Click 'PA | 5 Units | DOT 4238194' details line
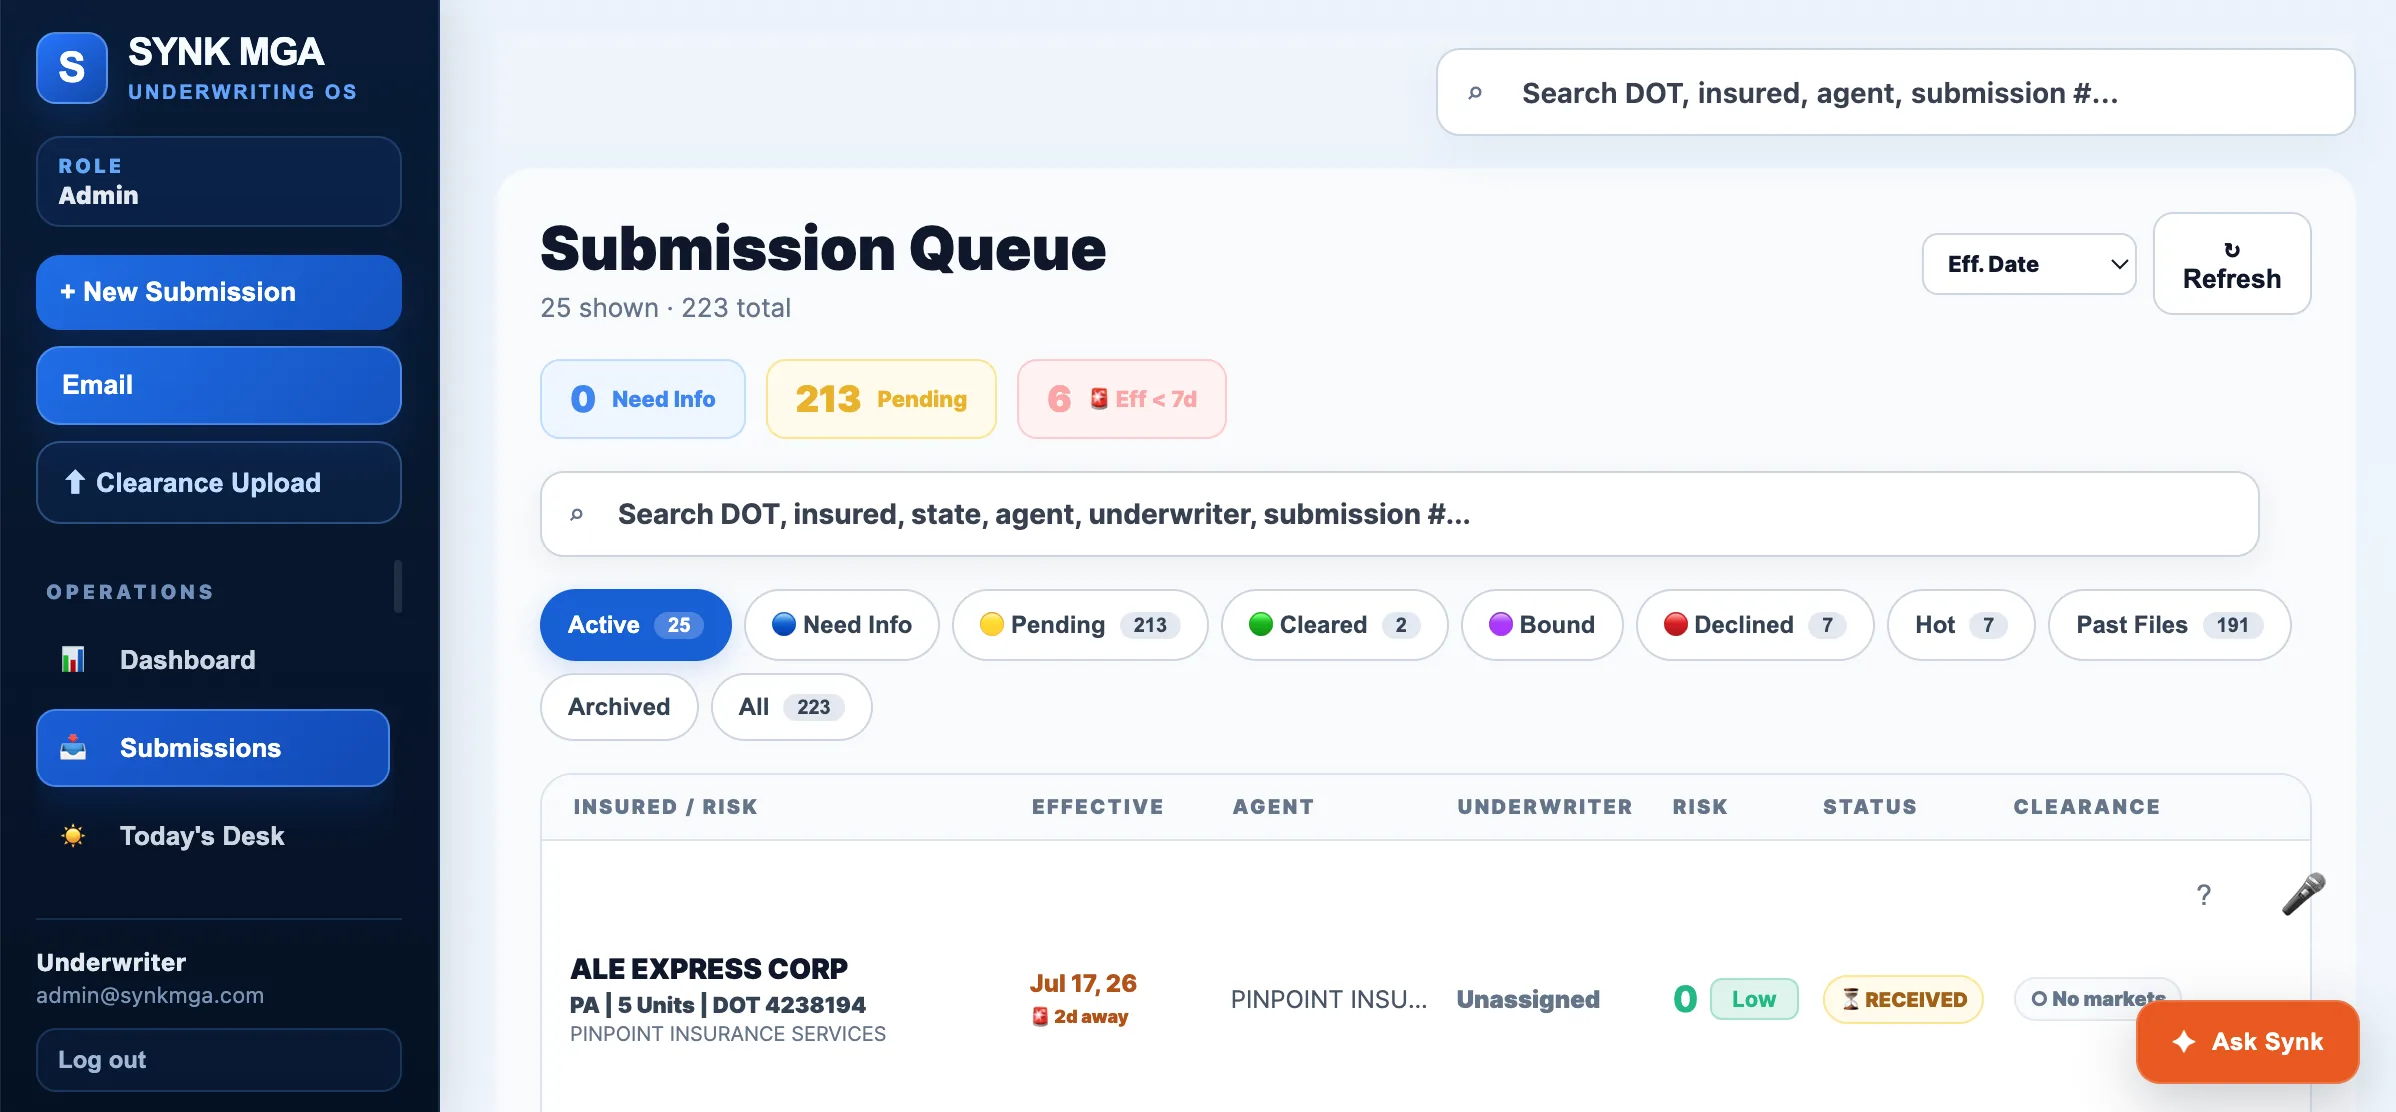The height and width of the screenshot is (1112, 2396). coord(718,1005)
